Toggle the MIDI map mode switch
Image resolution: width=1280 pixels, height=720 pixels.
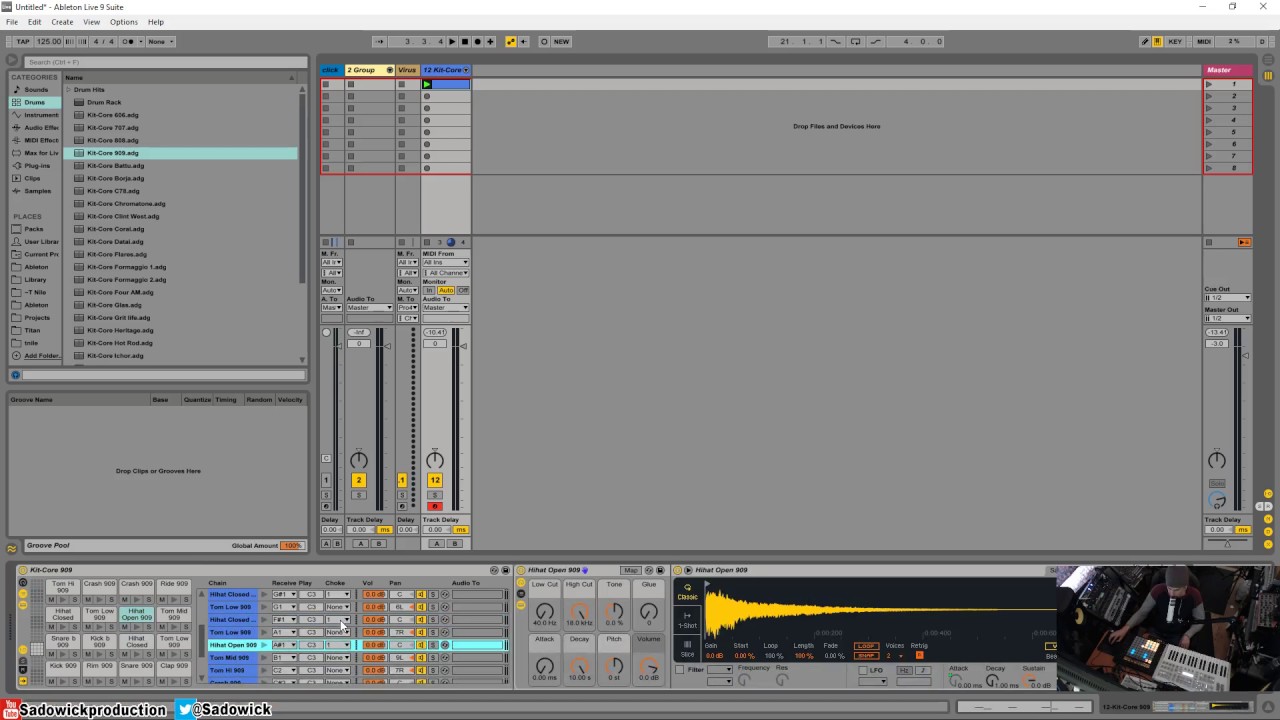point(1204,41)
